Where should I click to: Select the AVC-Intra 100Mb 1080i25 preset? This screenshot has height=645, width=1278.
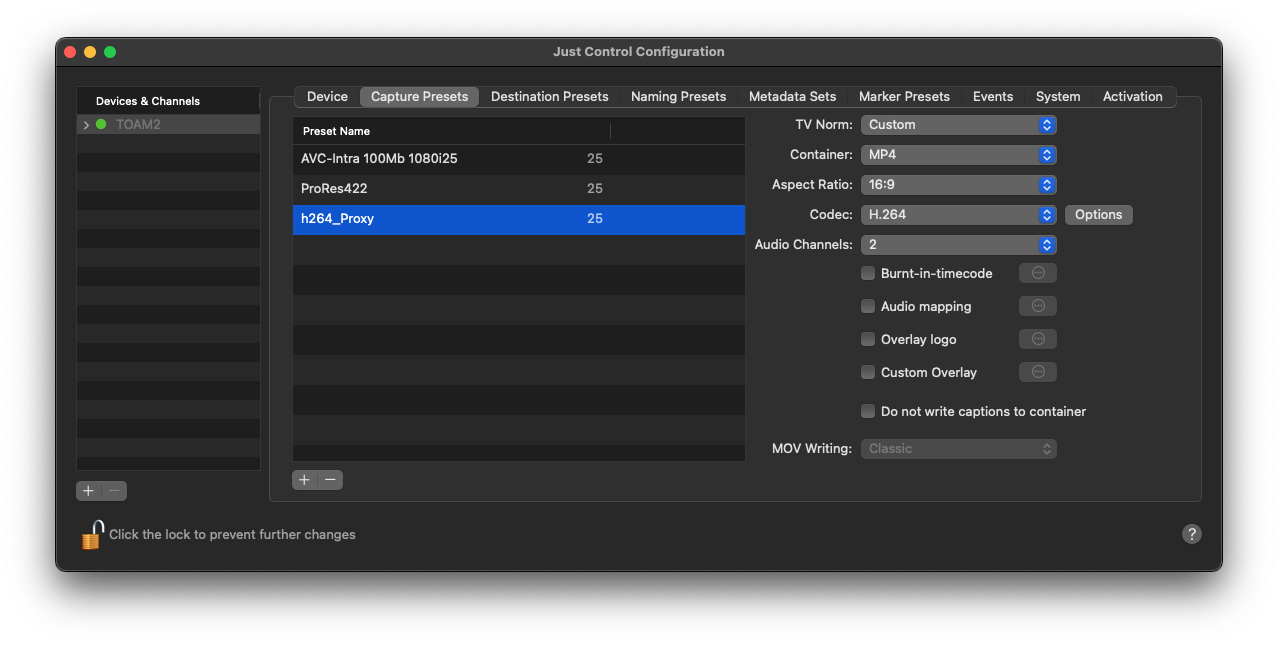coord(518,159)
